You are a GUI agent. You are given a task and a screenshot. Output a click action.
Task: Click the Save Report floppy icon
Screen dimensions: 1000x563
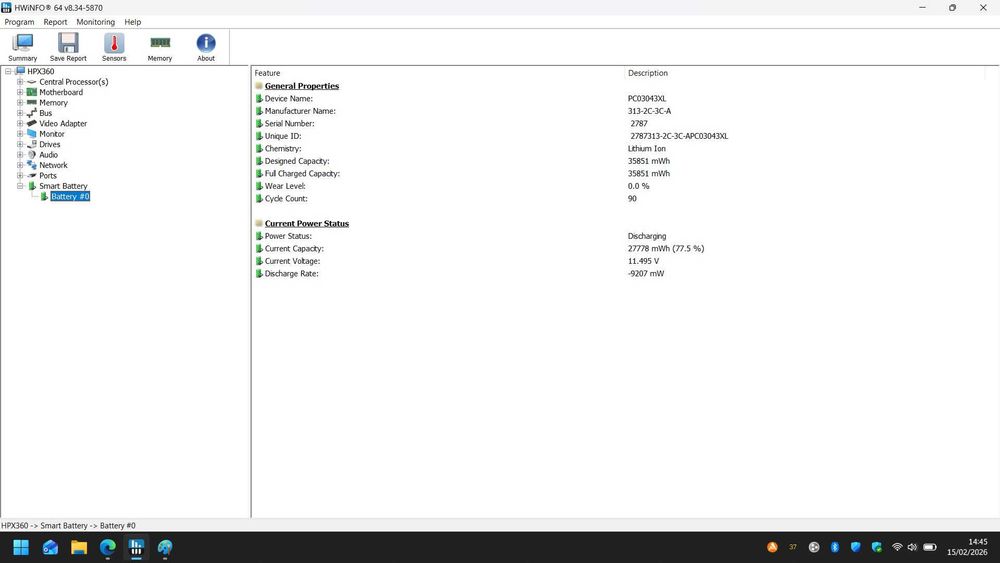point(68,43)
